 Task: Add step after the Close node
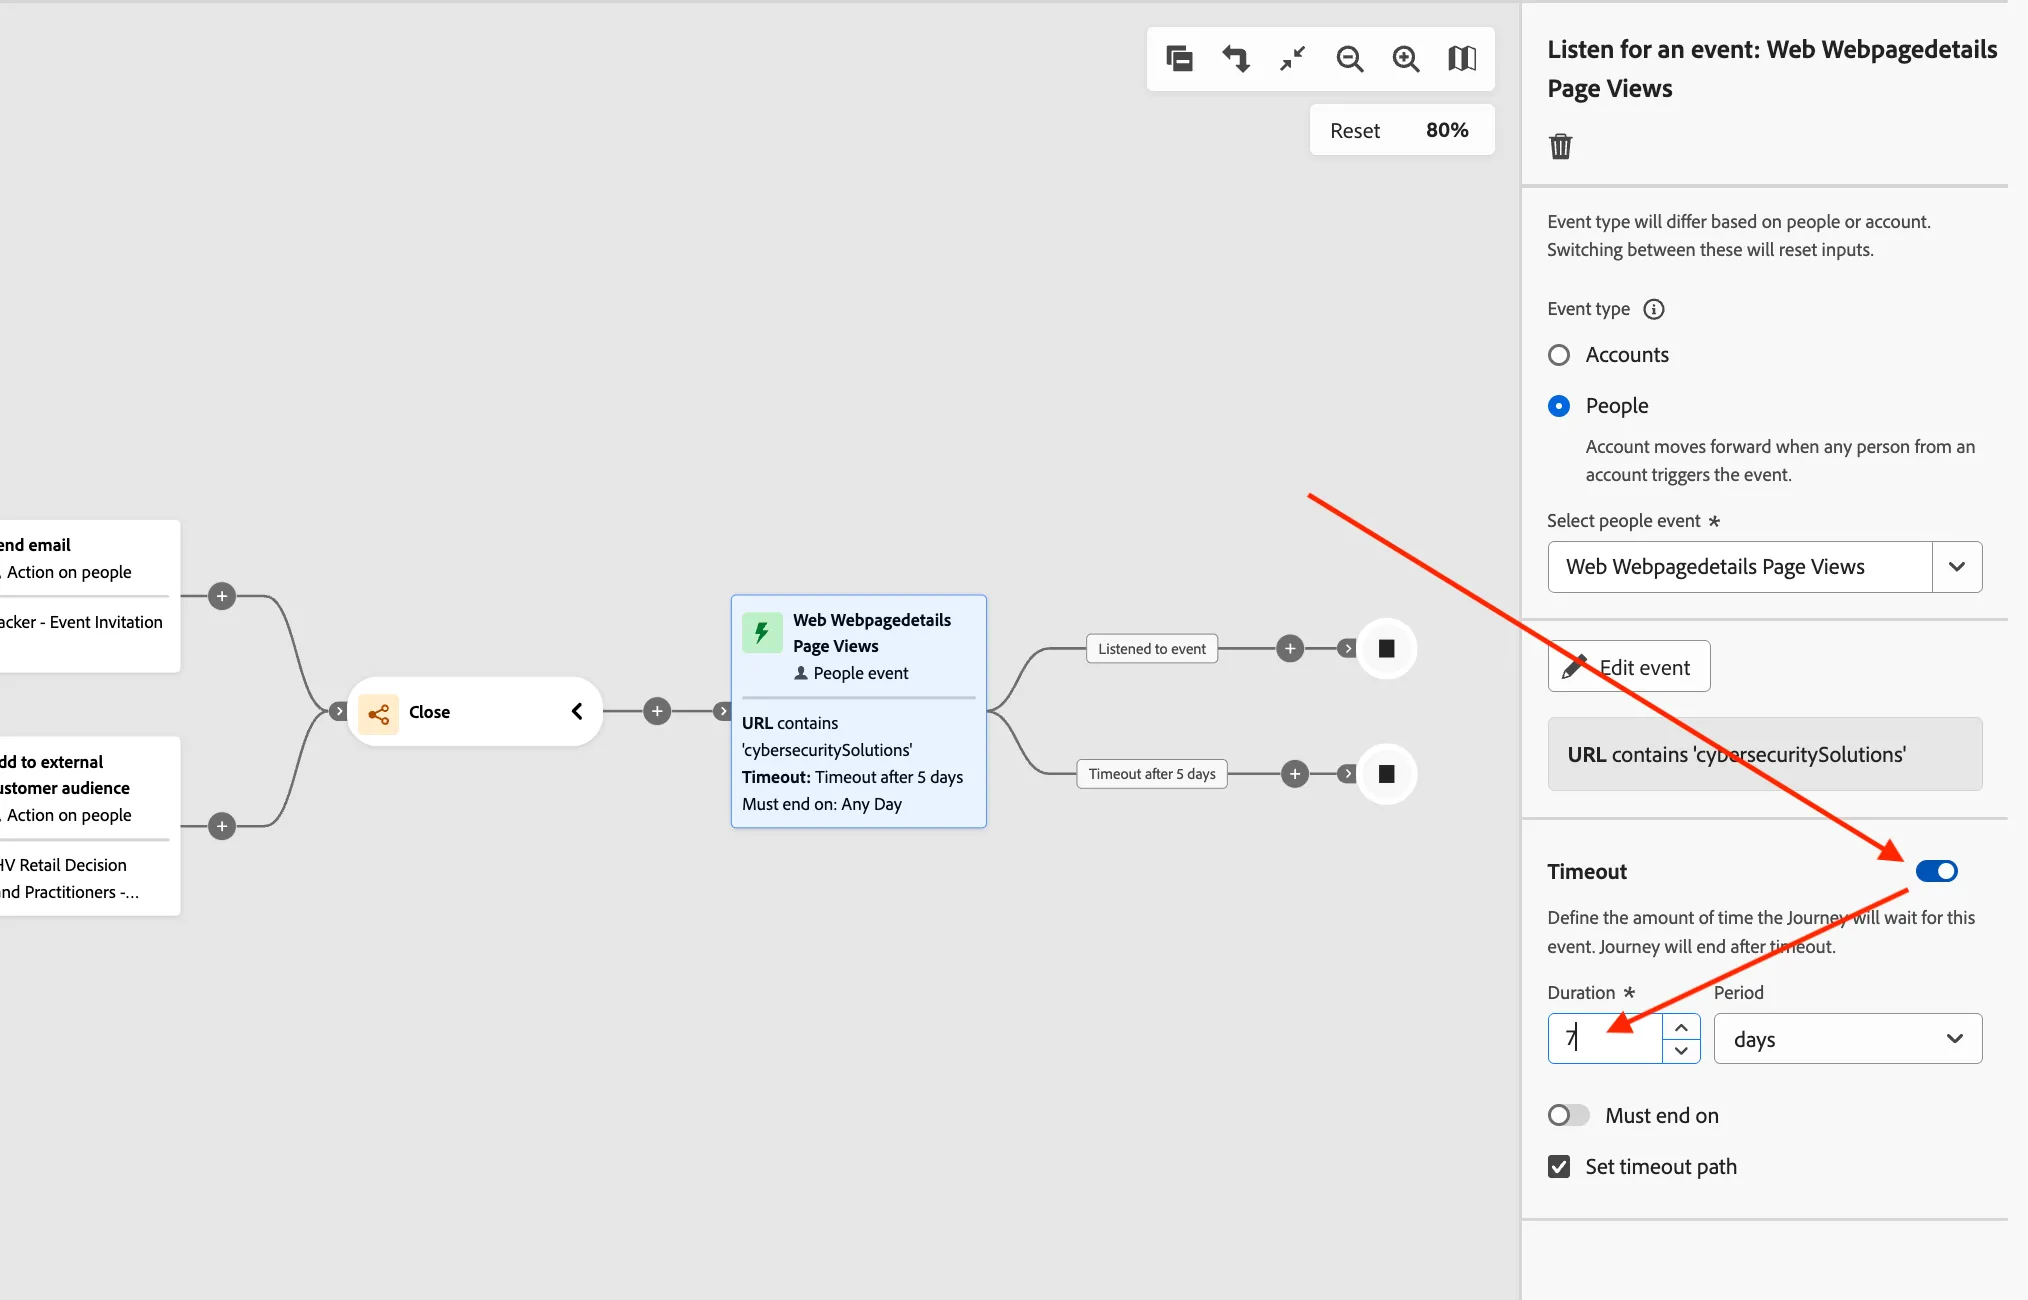657,712
